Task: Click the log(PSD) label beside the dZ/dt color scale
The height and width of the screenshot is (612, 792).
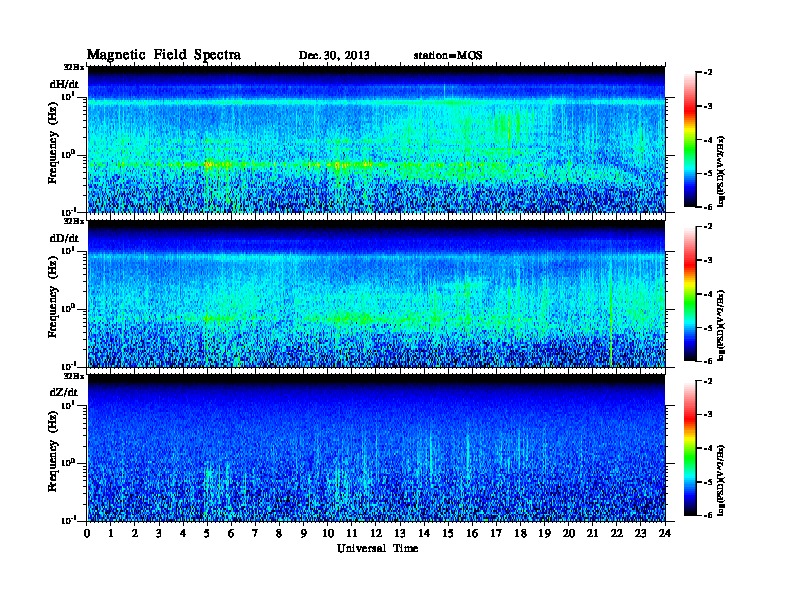Action: coord(721,480)
